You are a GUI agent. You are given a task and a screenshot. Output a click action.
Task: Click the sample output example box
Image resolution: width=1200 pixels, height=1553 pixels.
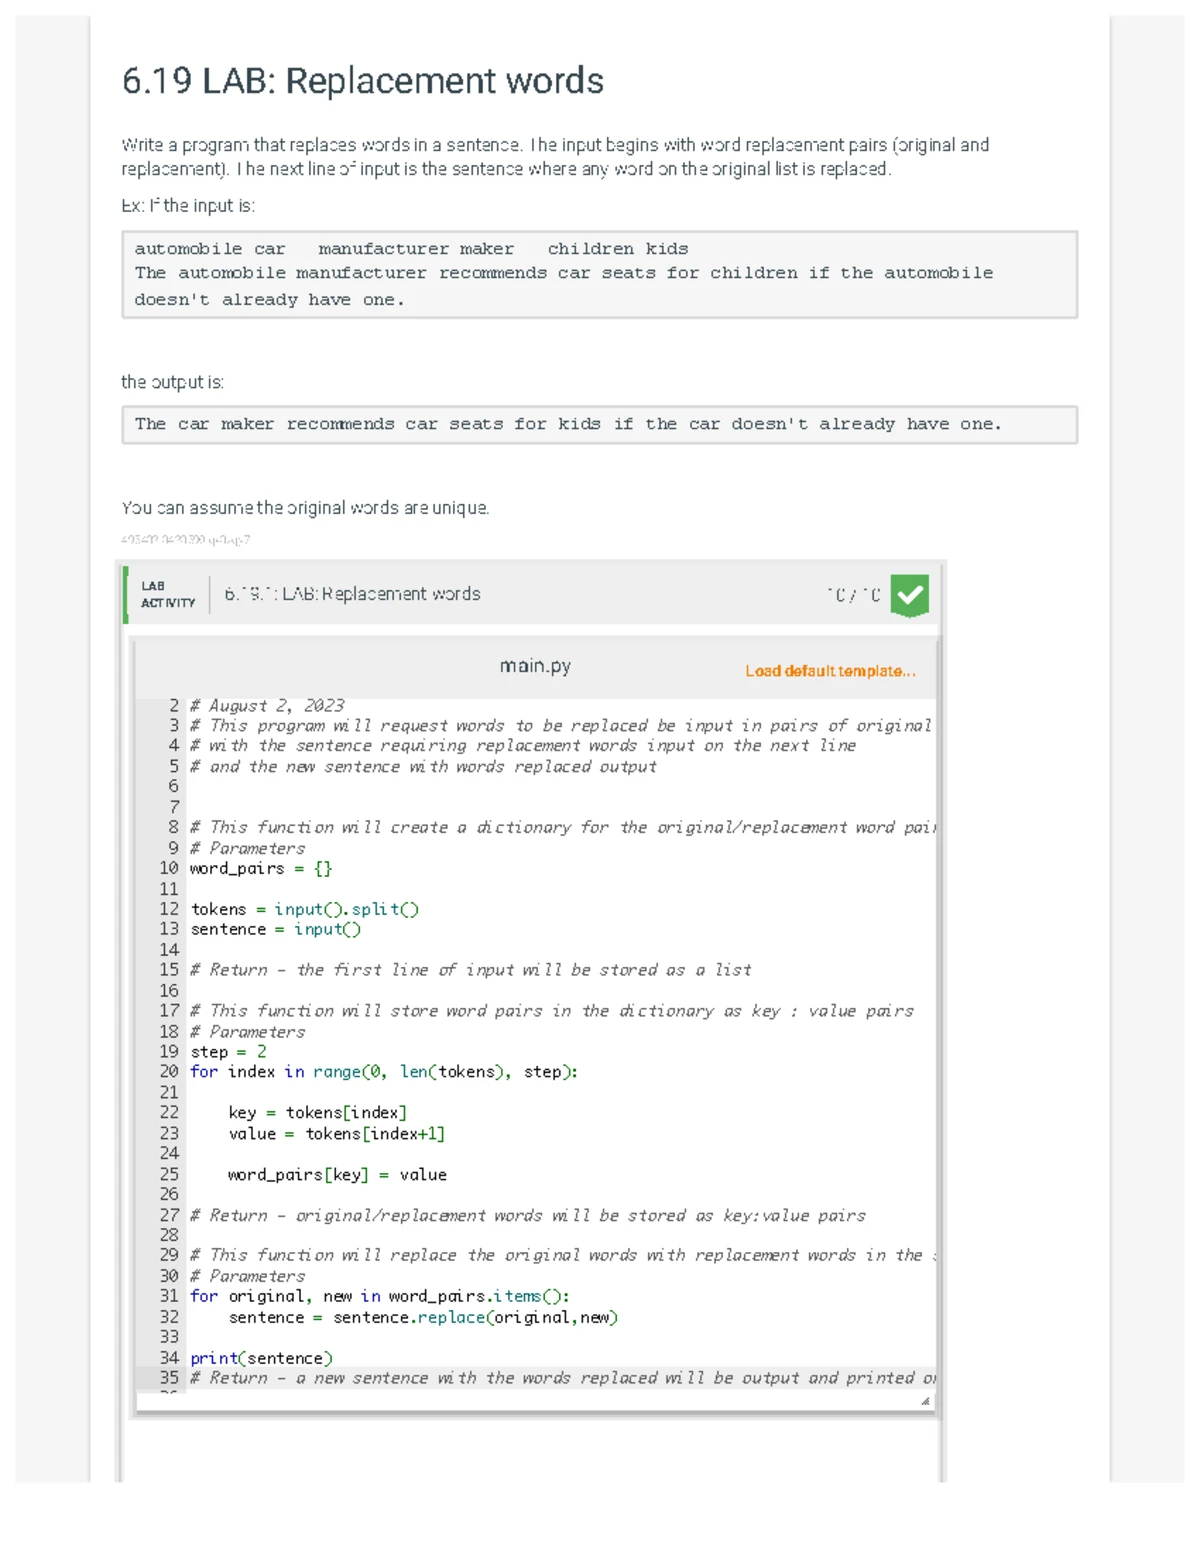click(x=598, y=424)
